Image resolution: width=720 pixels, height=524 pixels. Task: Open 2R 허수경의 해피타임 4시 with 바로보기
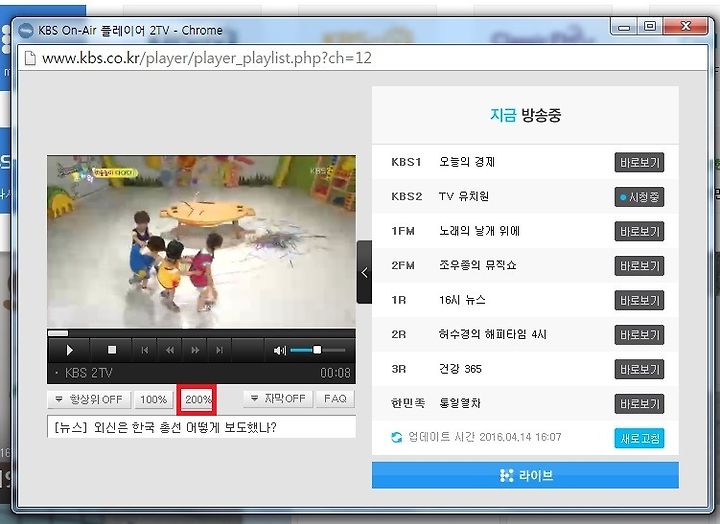(x=639, y=335)
